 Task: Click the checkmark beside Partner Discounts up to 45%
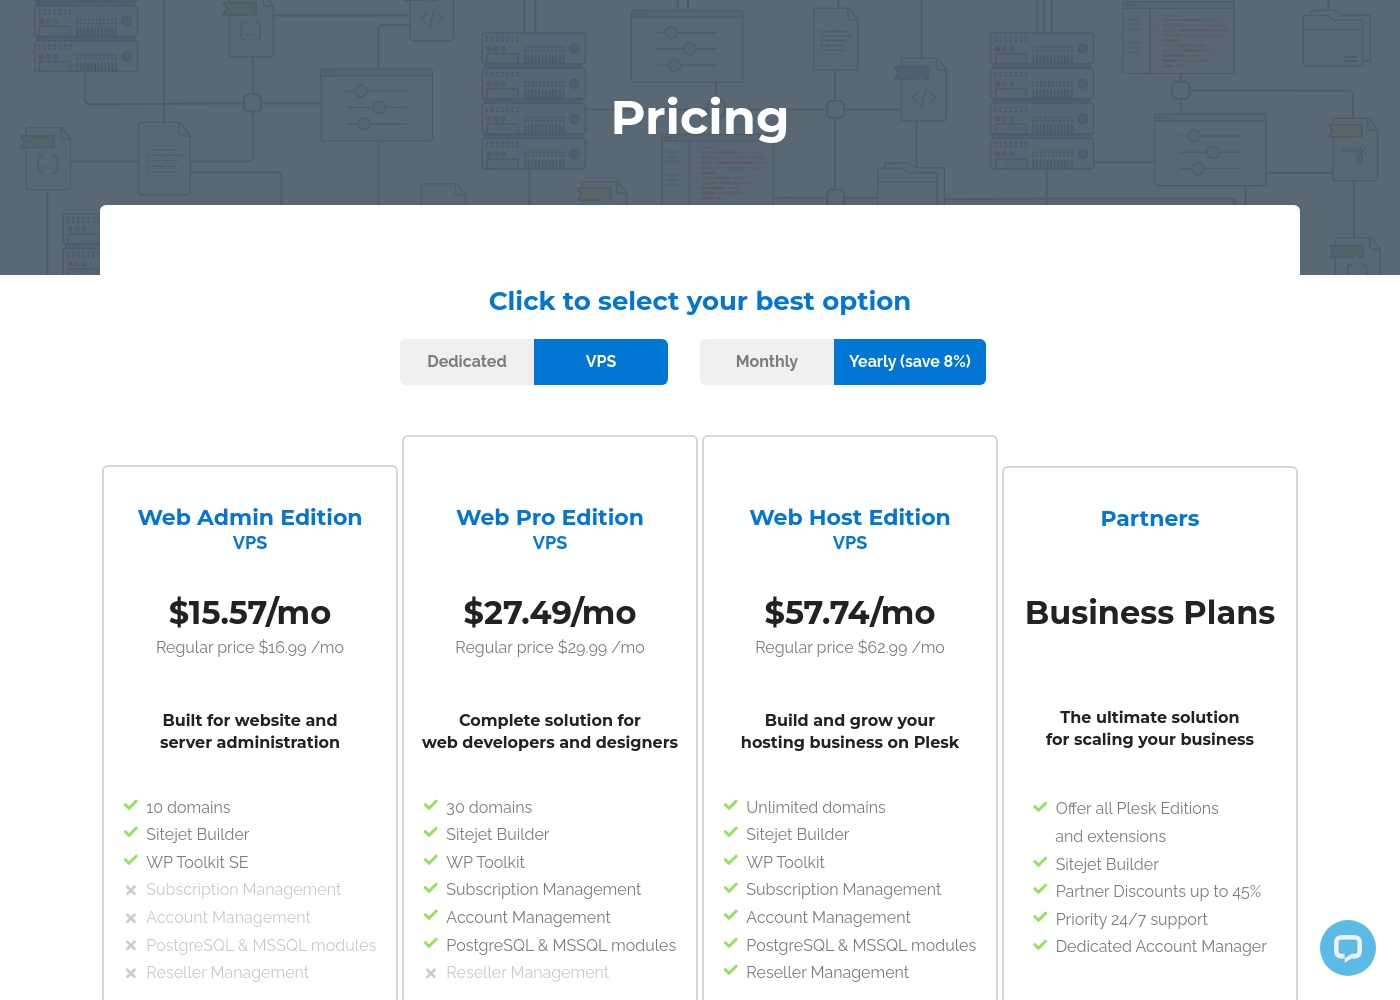[x=1040, y=889]
